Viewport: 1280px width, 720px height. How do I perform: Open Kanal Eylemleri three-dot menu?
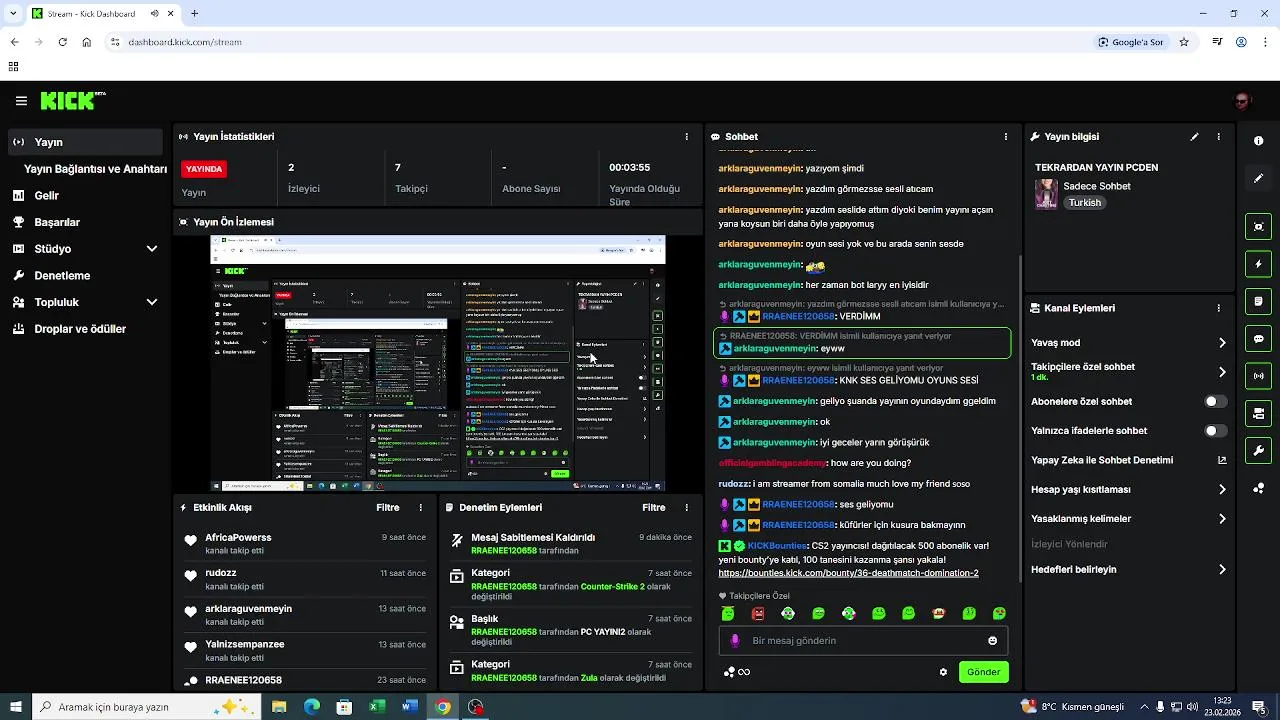click(1218, 308)
